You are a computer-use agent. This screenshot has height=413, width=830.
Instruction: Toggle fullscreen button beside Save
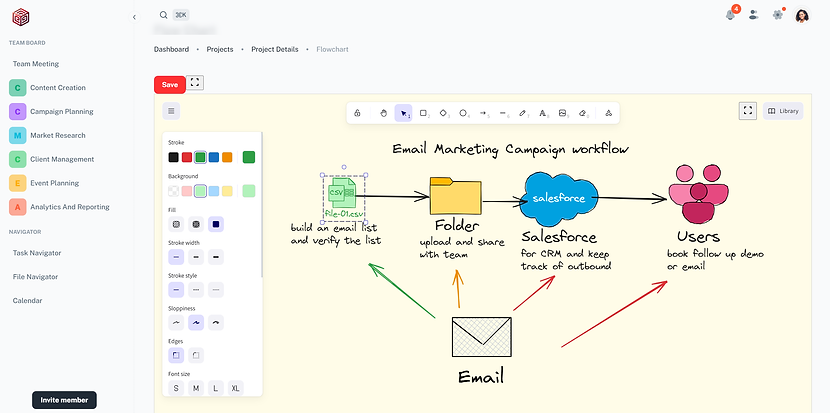(x=195, y=83)
